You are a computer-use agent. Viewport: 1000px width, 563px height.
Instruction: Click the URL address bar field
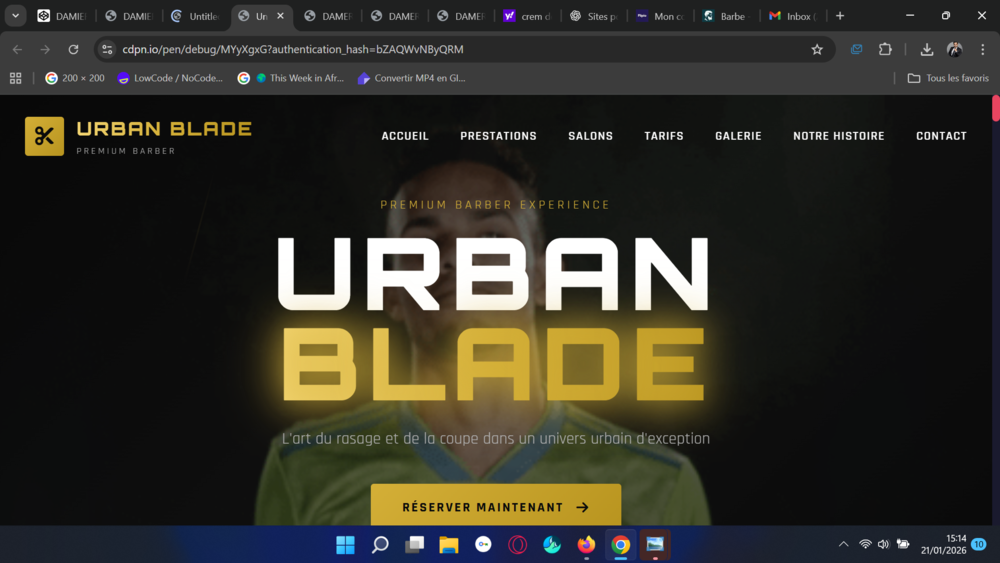pos(450,49)
